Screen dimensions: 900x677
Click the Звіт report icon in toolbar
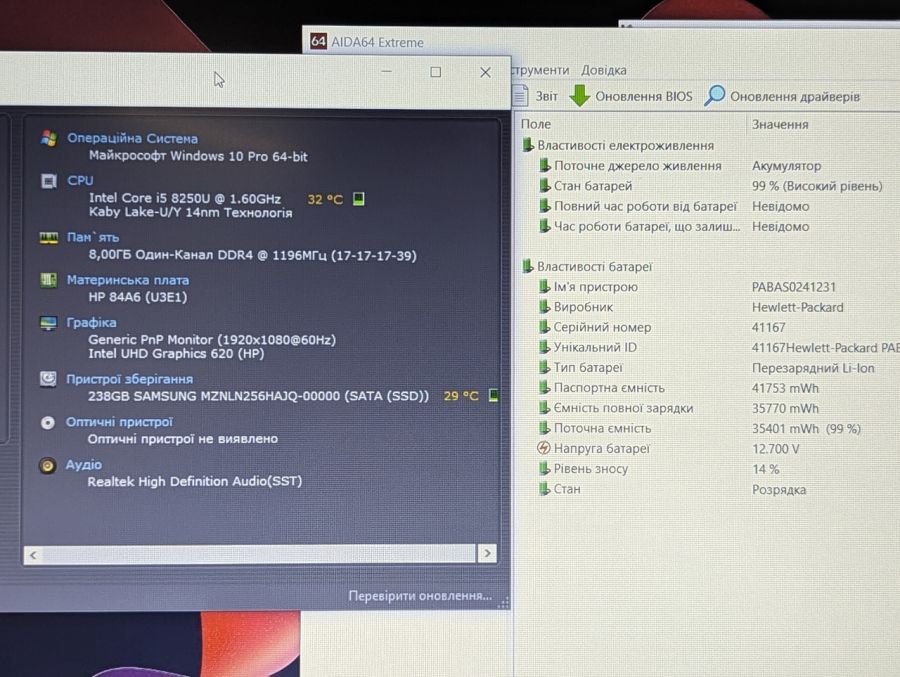521,95
